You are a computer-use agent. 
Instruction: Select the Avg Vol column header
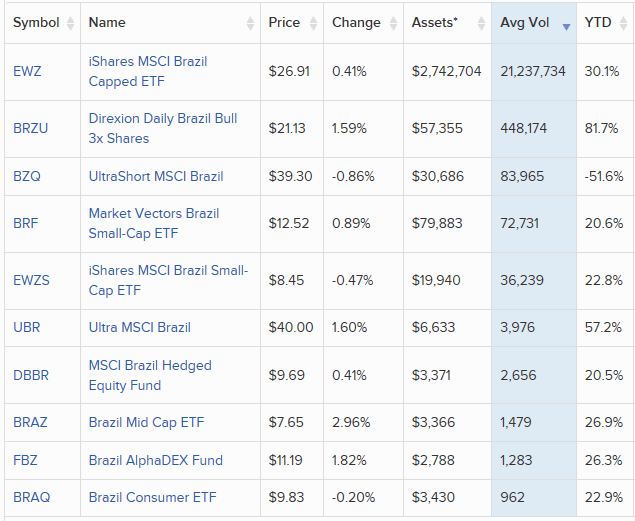(534, 23)
